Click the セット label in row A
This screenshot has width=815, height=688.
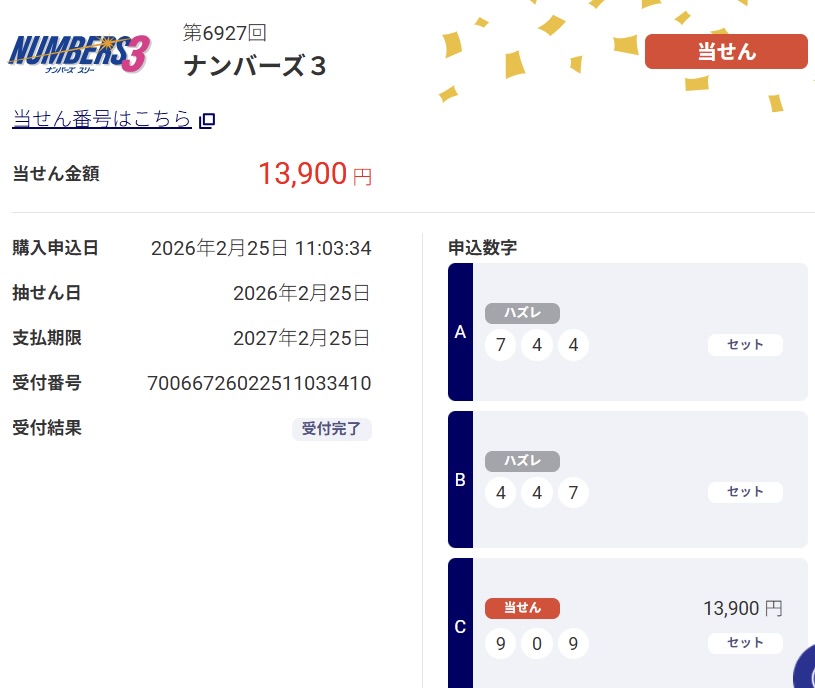click(745, 345)
